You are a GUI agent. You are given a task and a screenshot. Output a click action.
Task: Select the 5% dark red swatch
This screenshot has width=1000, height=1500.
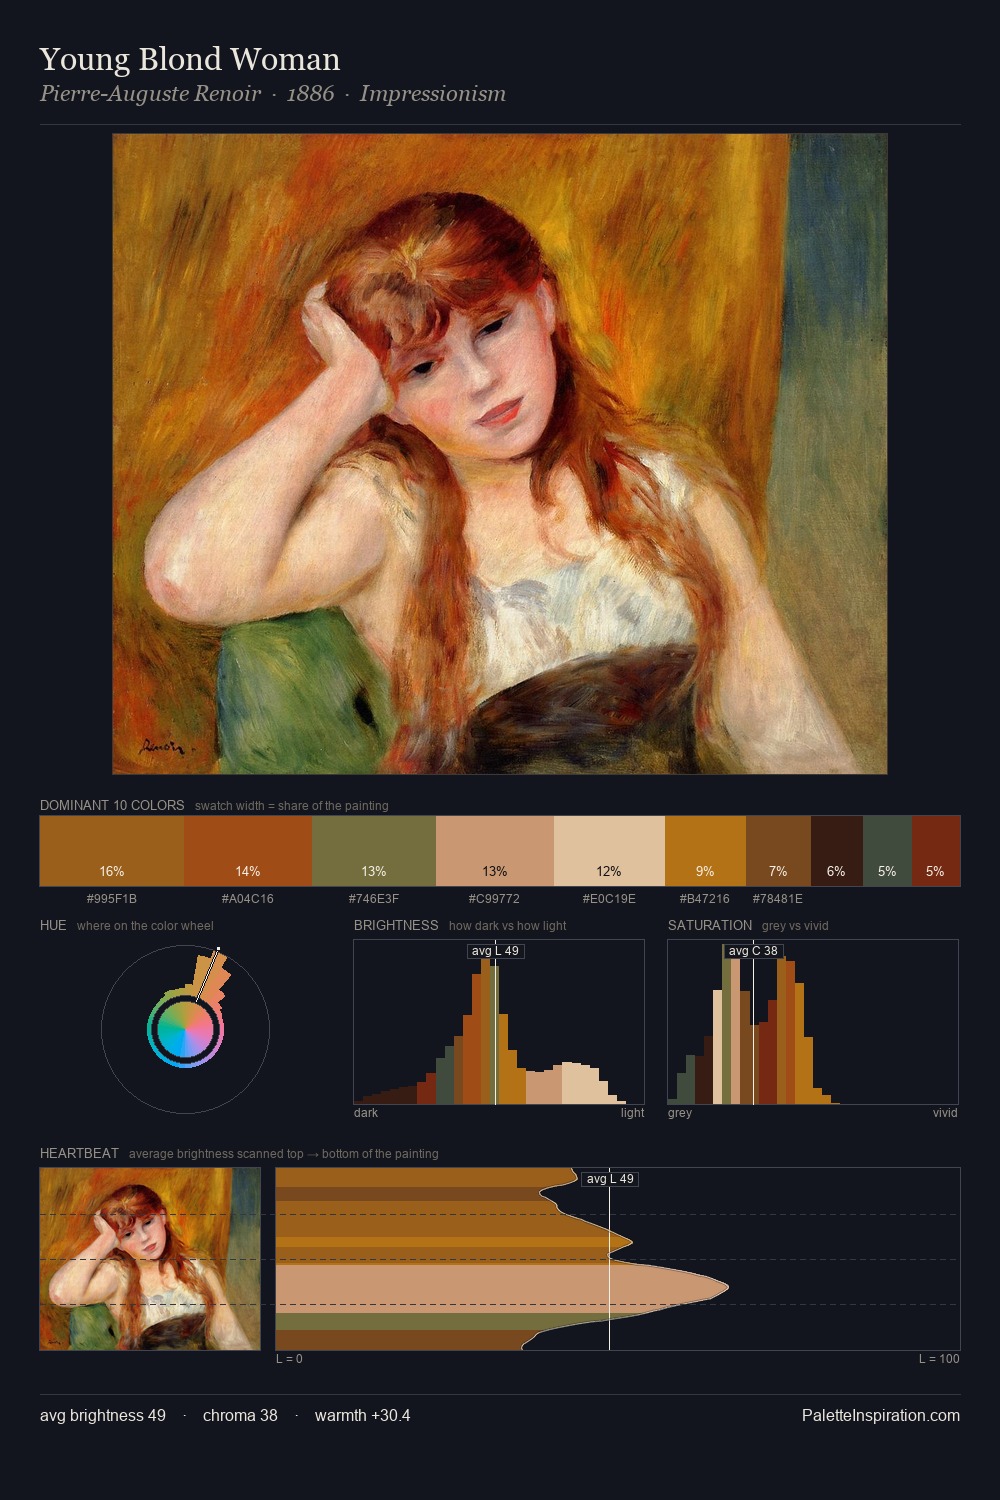936,851
